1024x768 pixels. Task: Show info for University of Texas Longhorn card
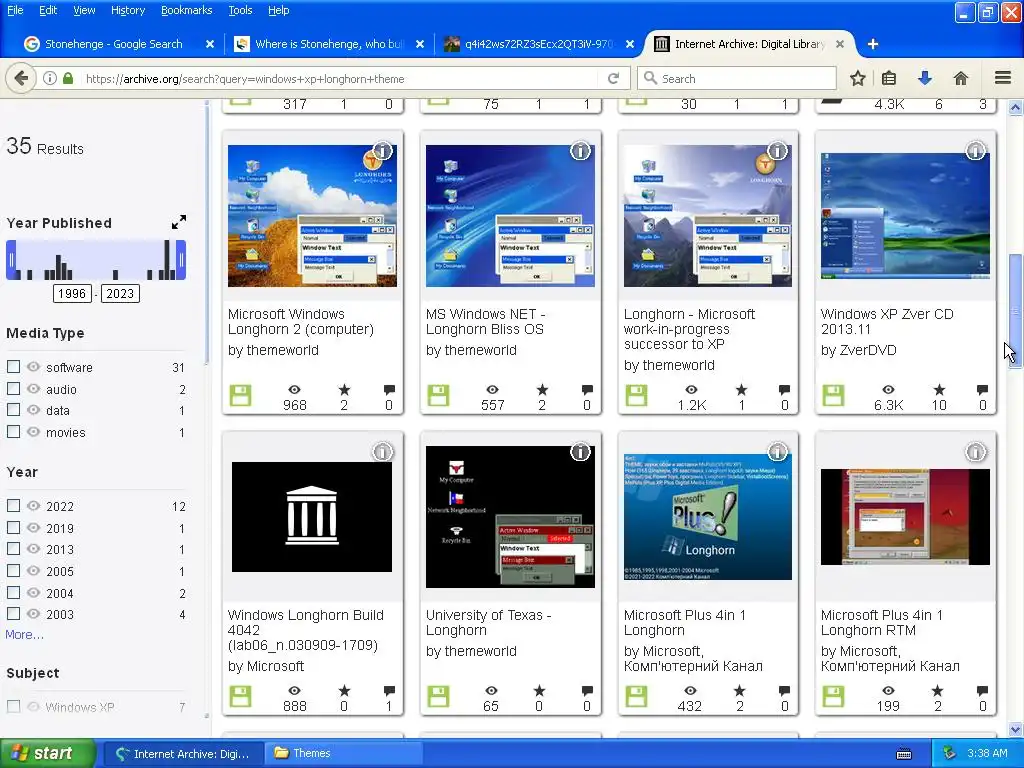(x=580, y=451)
